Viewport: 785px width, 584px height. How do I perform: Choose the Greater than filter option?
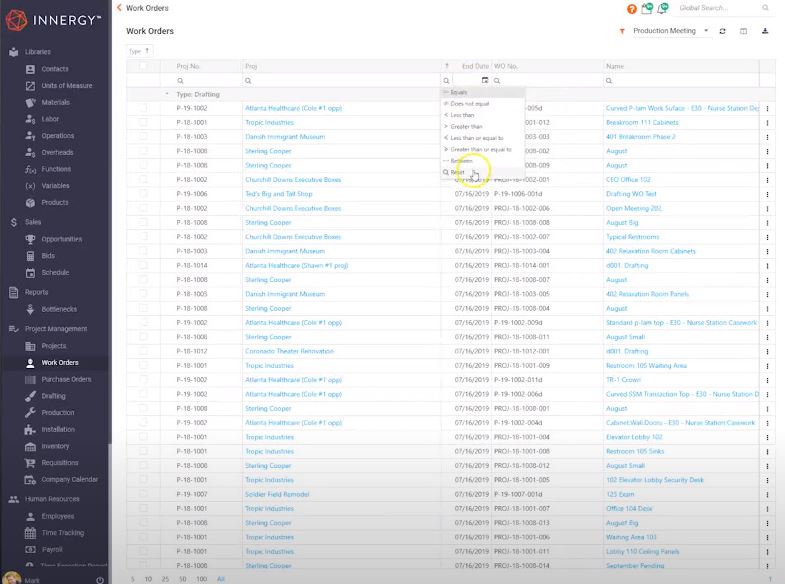483,127
